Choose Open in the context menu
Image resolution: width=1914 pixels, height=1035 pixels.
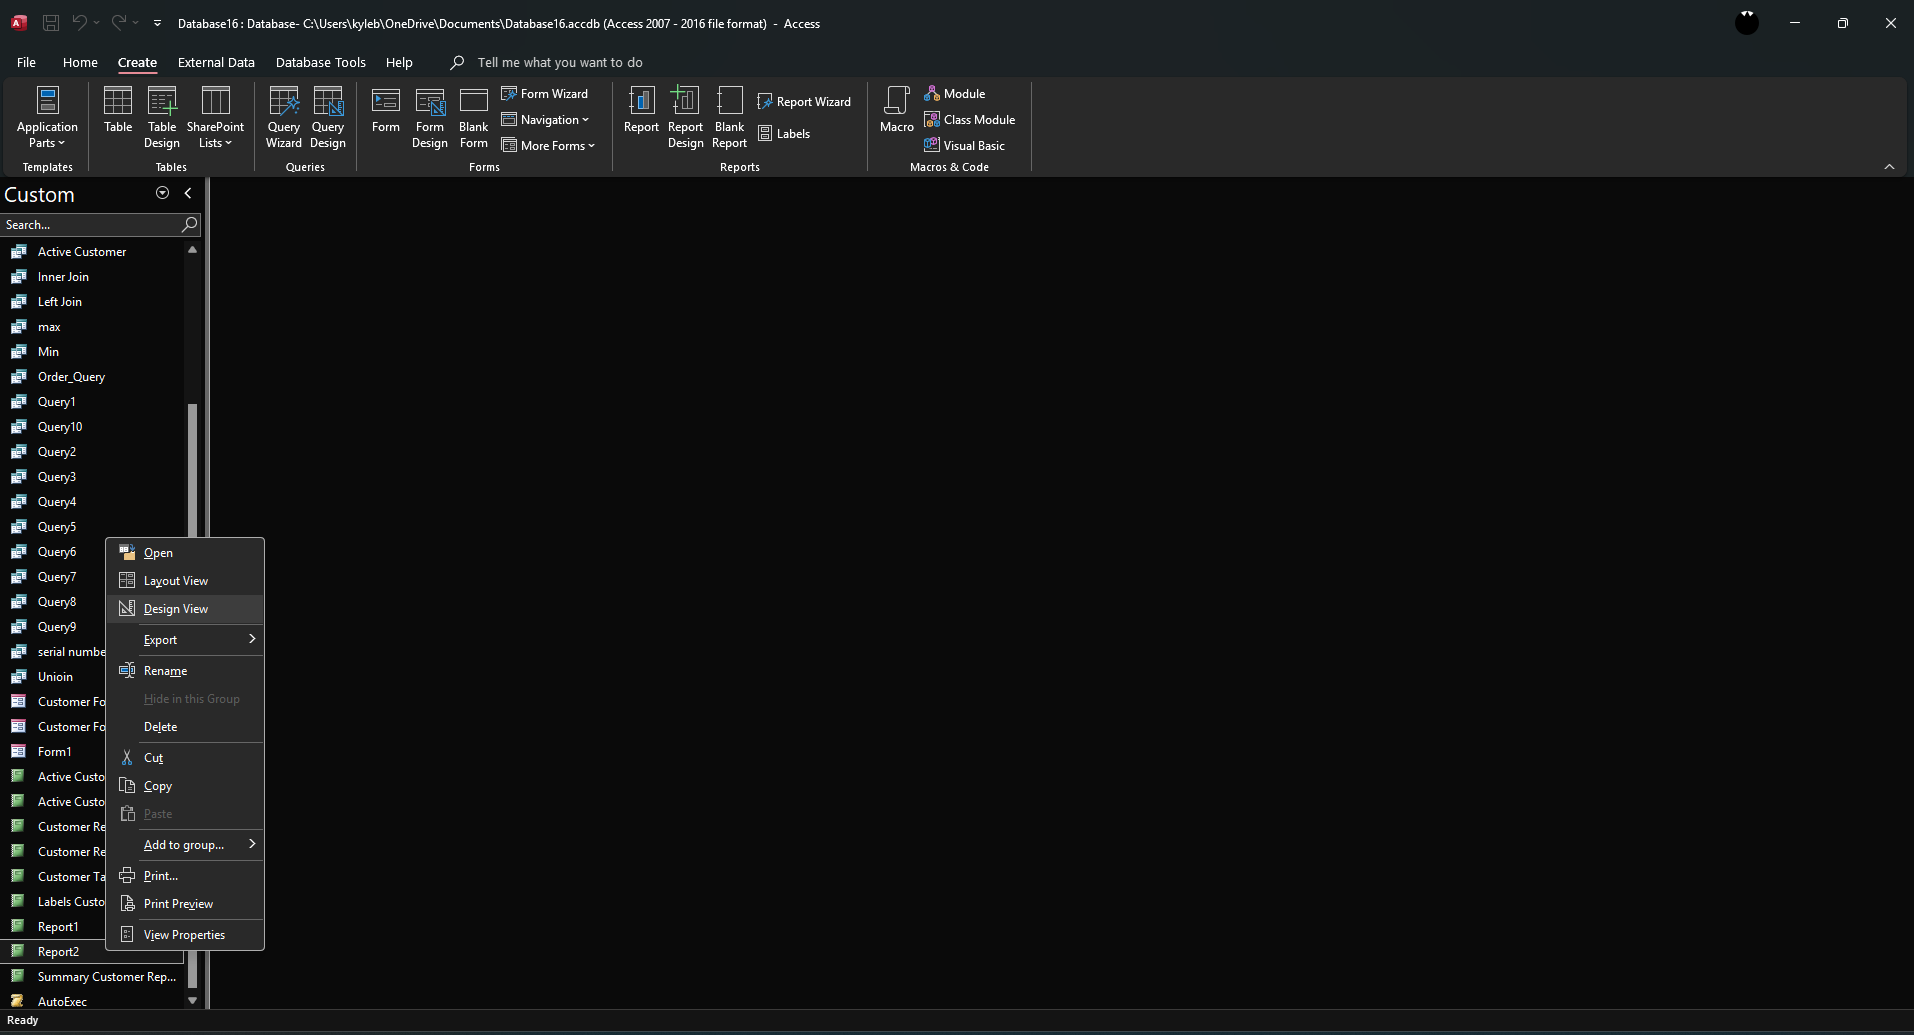pos(185,553)
